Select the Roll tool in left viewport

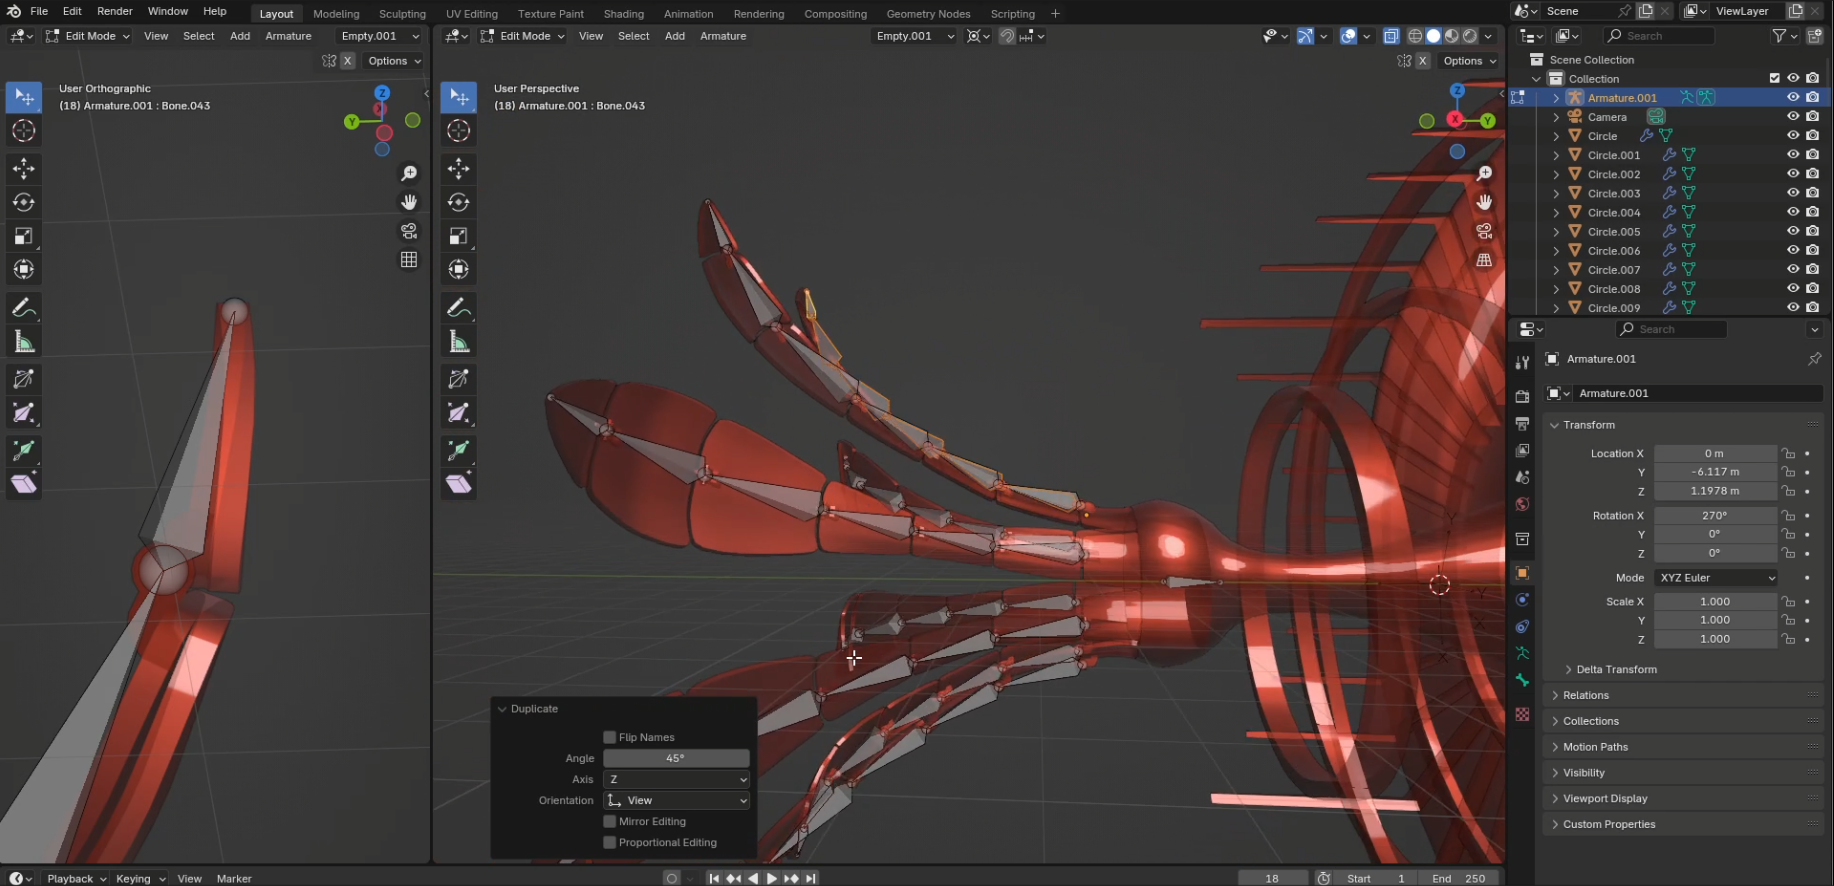click(x=24, y=379)
